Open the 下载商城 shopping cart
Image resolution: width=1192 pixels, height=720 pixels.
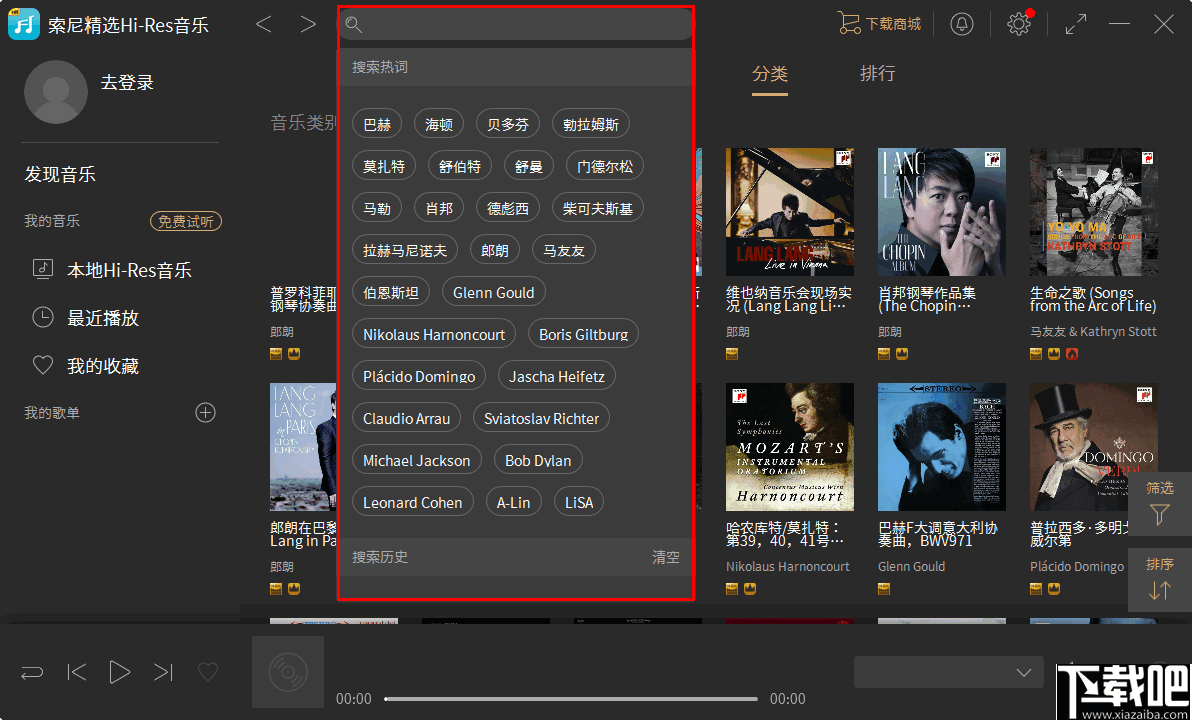880,24
